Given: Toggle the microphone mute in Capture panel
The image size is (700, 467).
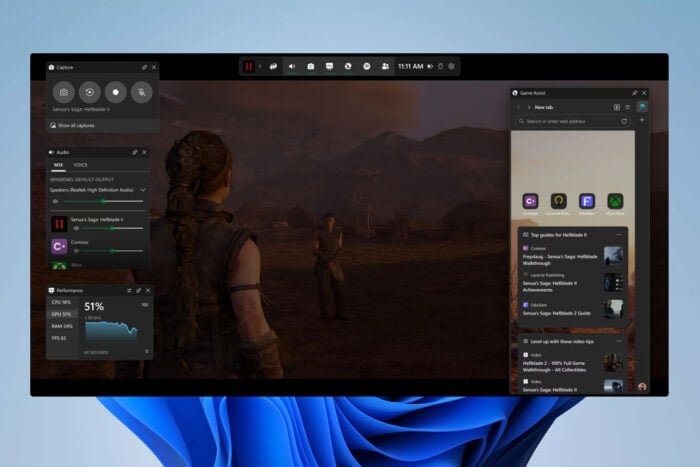Looking at the screenshot, I should coord(142,92).
